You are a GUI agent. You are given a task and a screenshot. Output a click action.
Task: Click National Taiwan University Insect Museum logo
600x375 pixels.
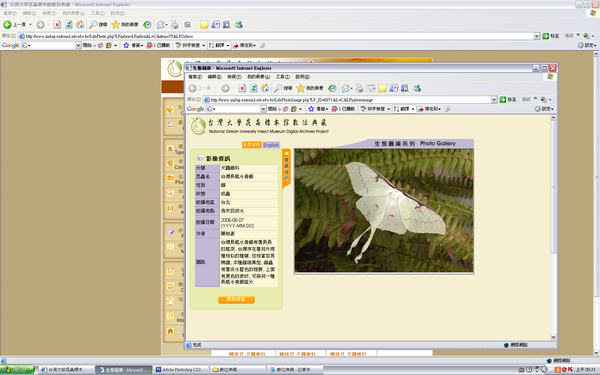point(259,126)
